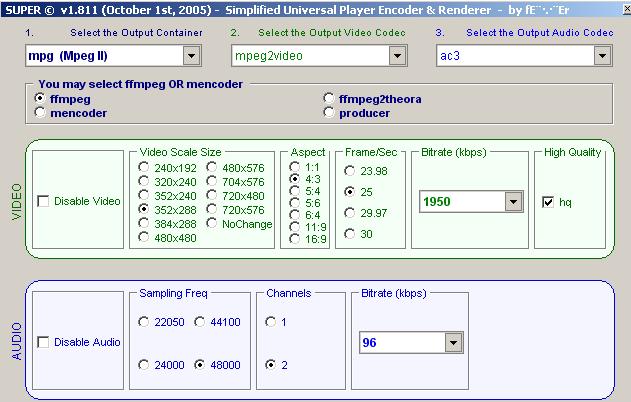631x402 pixels.
Task: Choose 25 frames per second
Action: tap(349, 192)
